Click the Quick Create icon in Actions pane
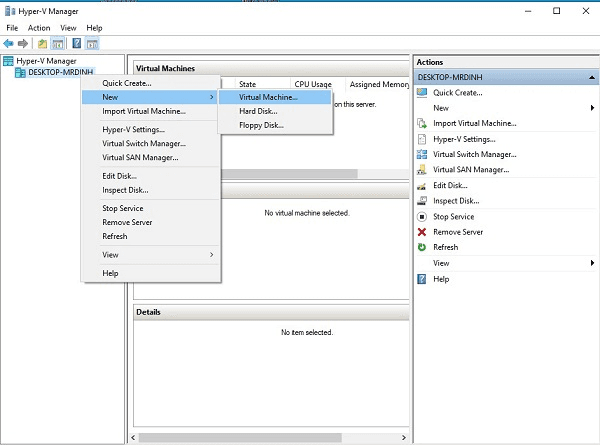 (422, 92)
